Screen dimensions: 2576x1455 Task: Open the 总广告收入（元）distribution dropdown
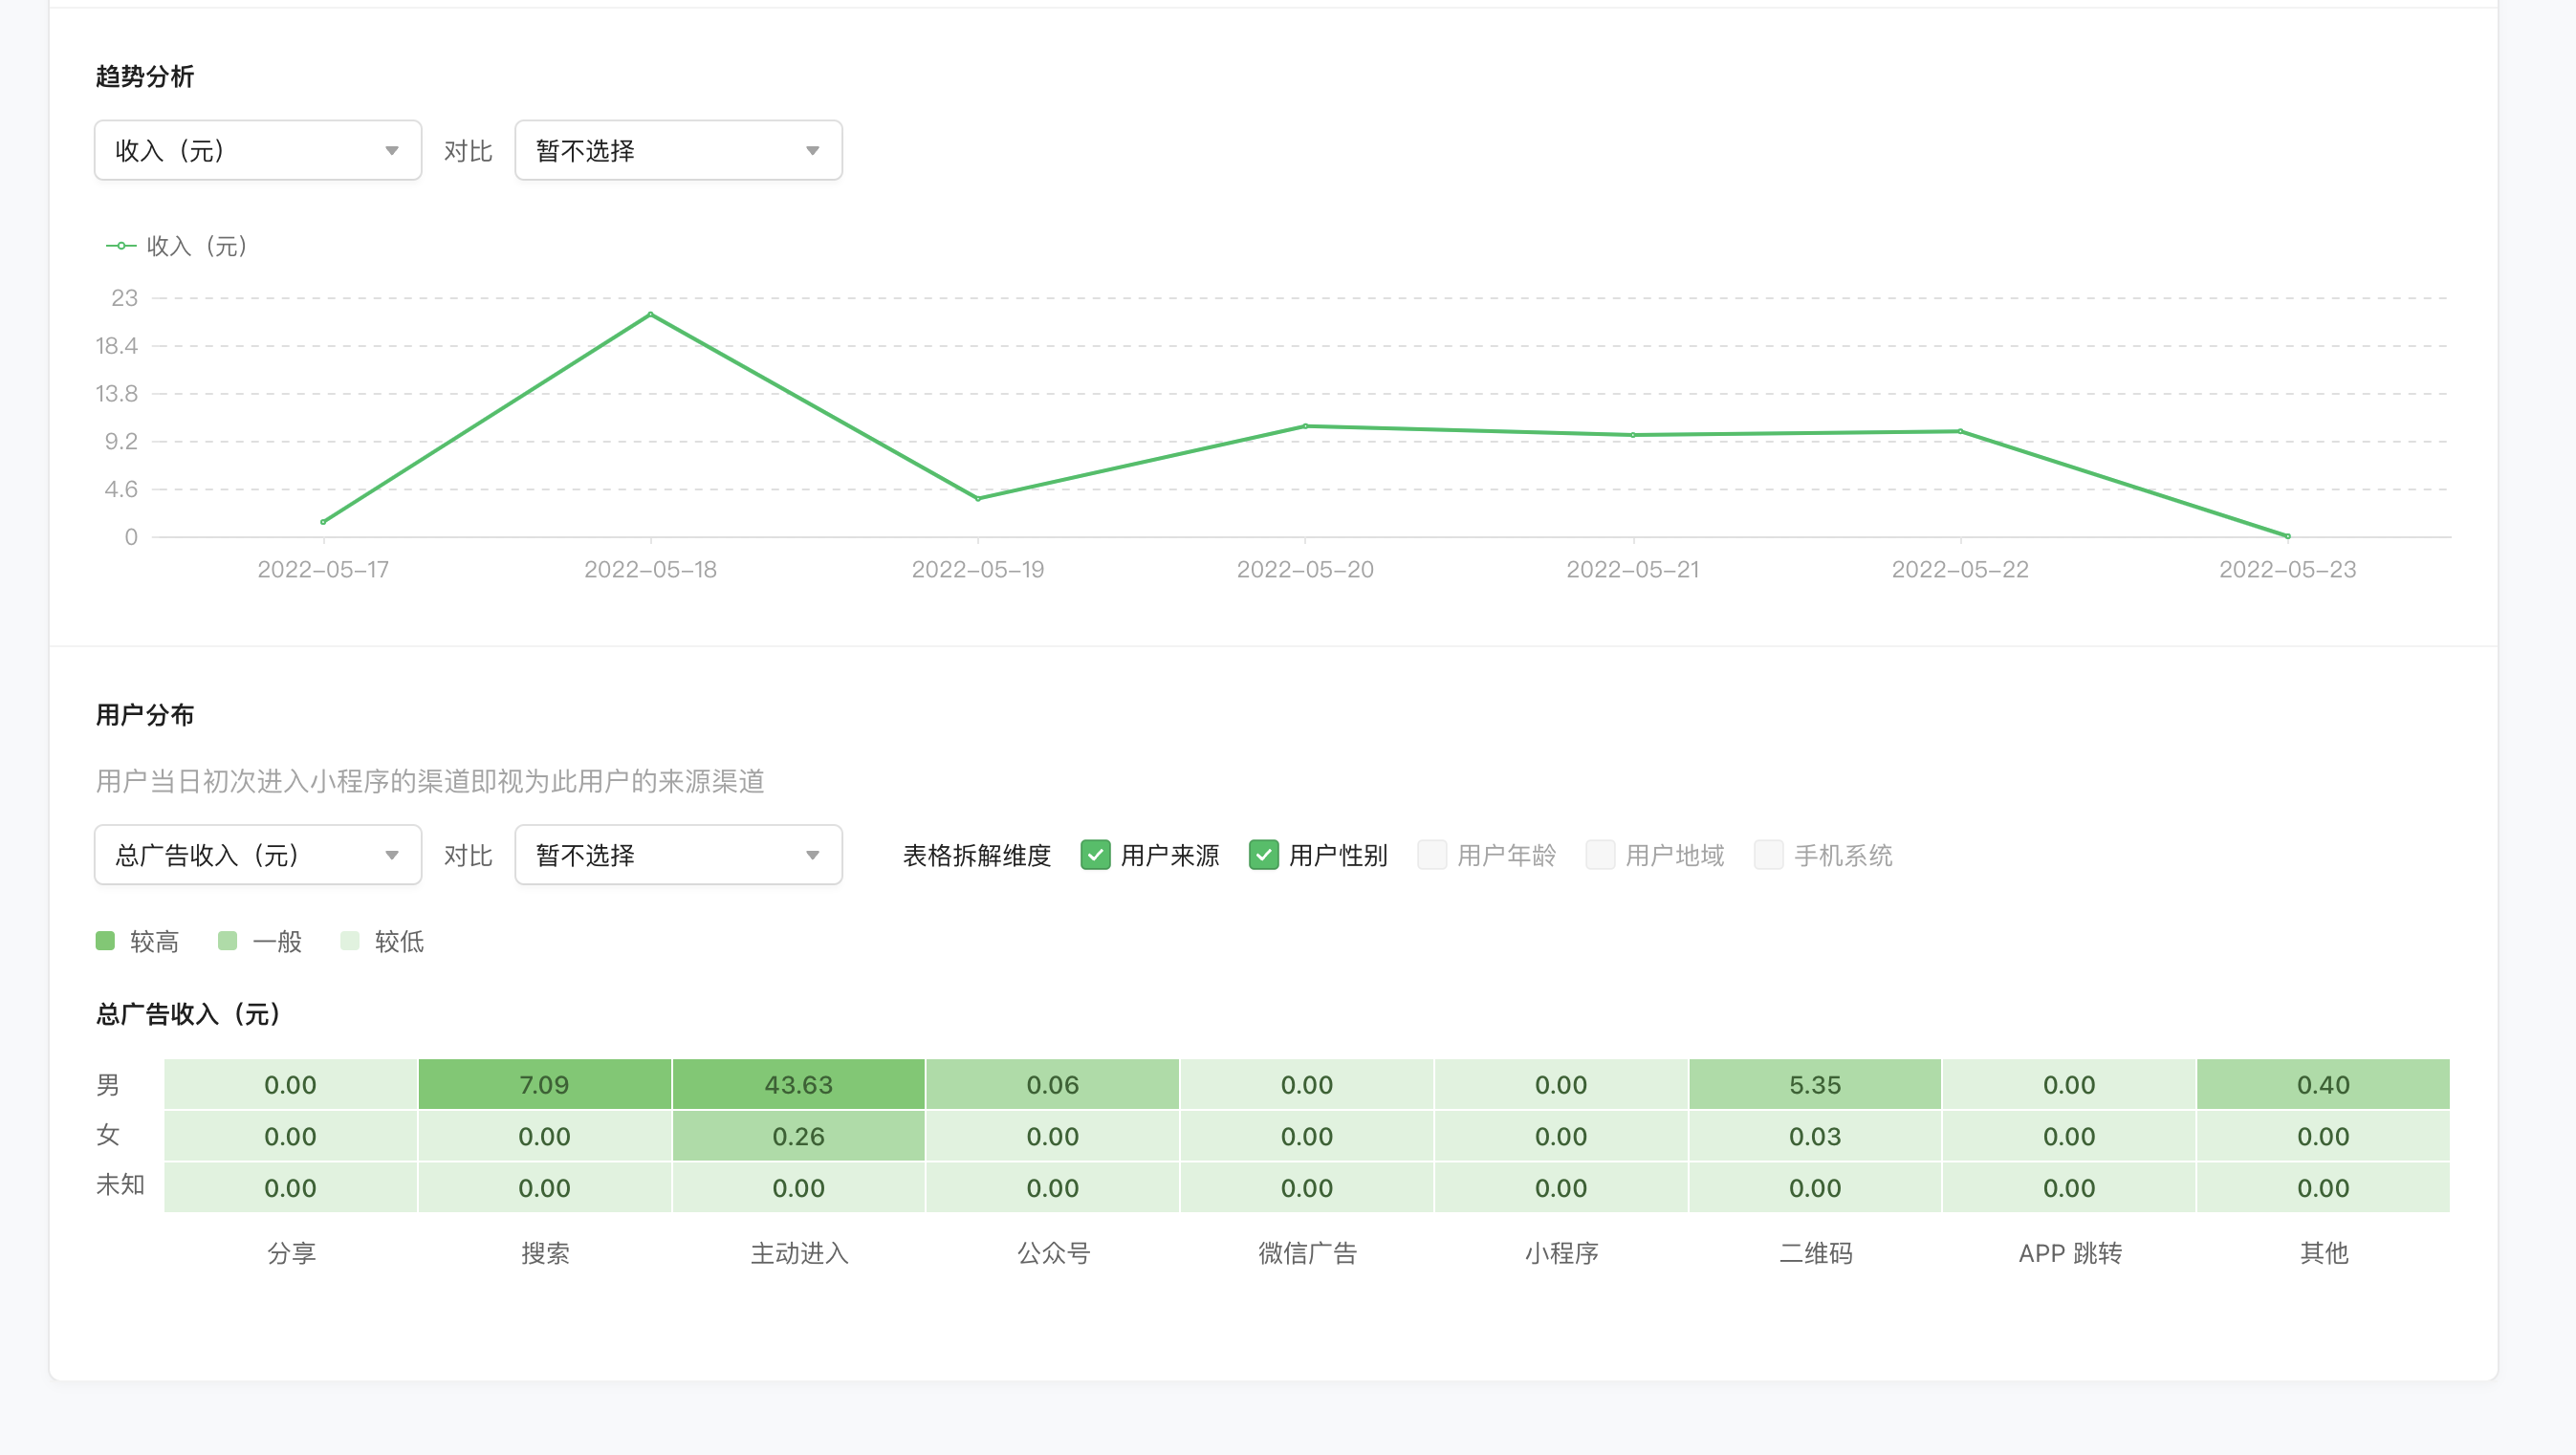click(257, 855)
